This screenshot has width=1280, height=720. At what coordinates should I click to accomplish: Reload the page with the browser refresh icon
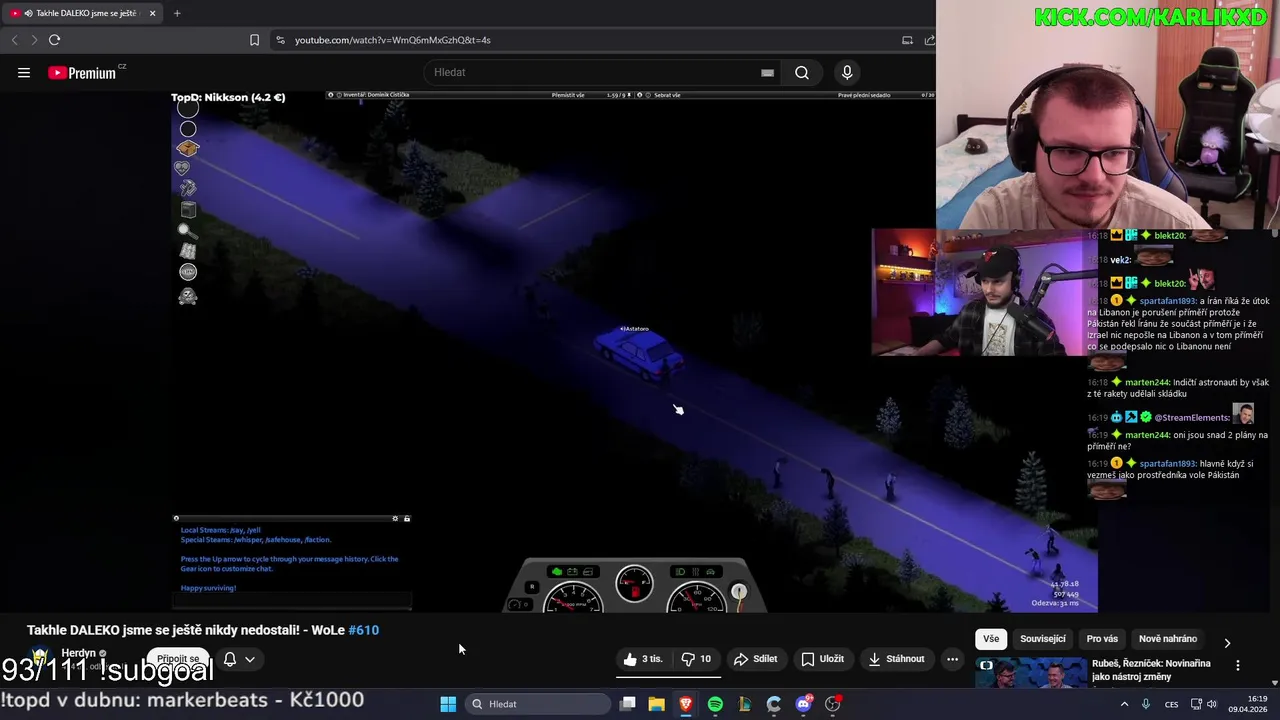pyautogui.click(x=54, y=40)
